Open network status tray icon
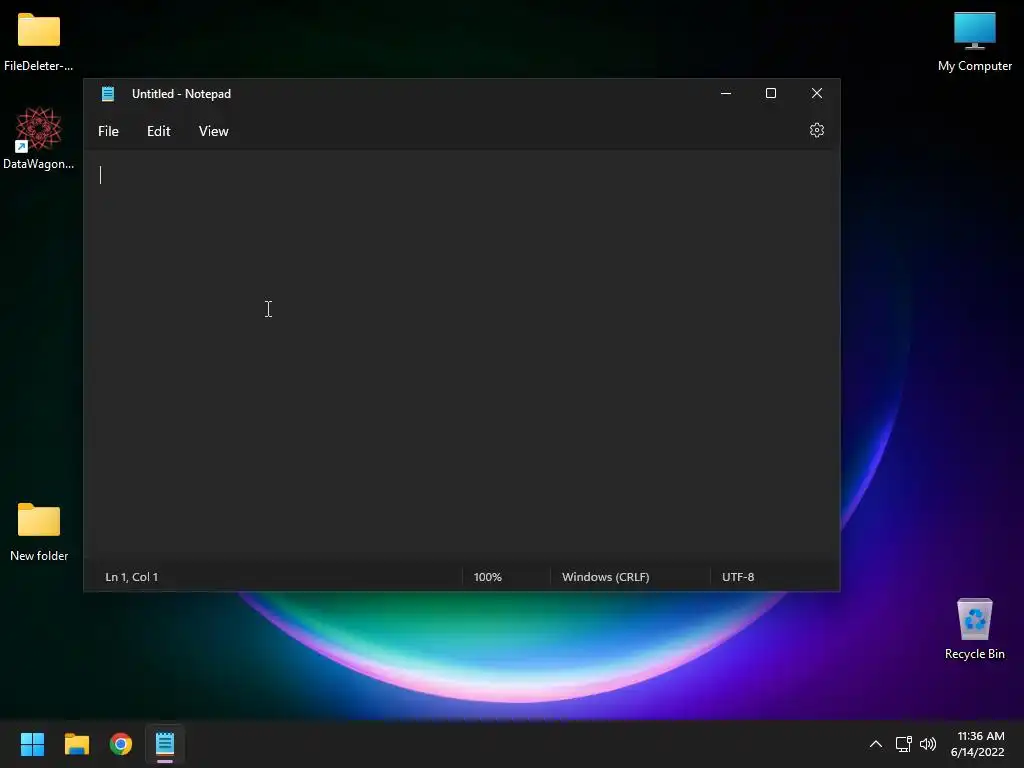 point(903,744)
